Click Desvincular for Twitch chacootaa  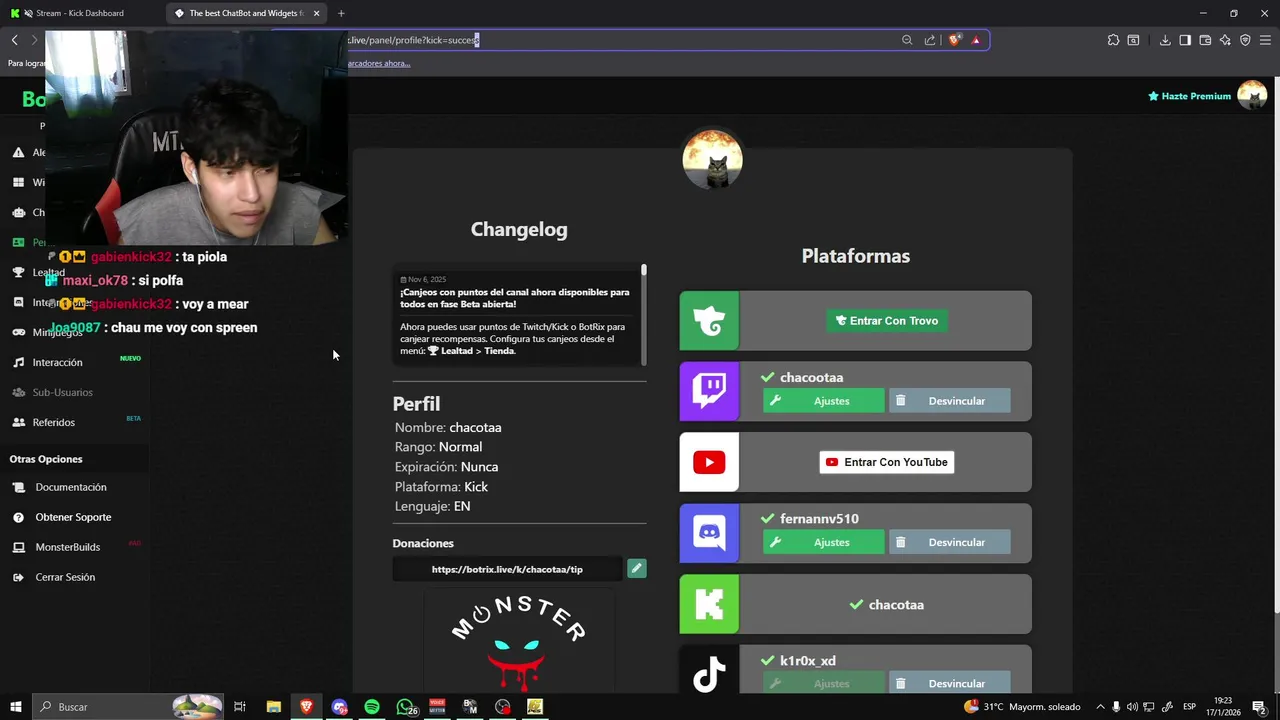949,401
